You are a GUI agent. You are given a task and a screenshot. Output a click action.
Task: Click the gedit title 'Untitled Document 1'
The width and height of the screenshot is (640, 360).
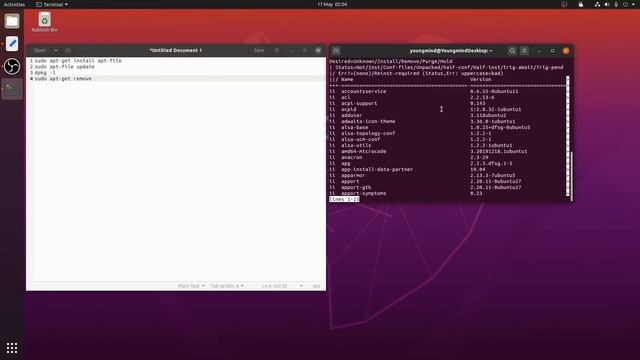pos(176,50)
